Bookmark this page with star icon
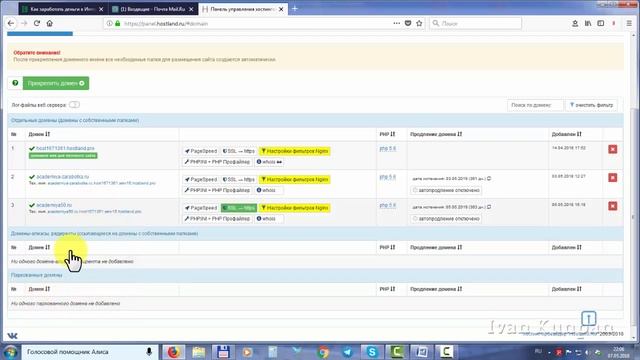This screenshot has width=640, height=360. (x=419, y=24)
